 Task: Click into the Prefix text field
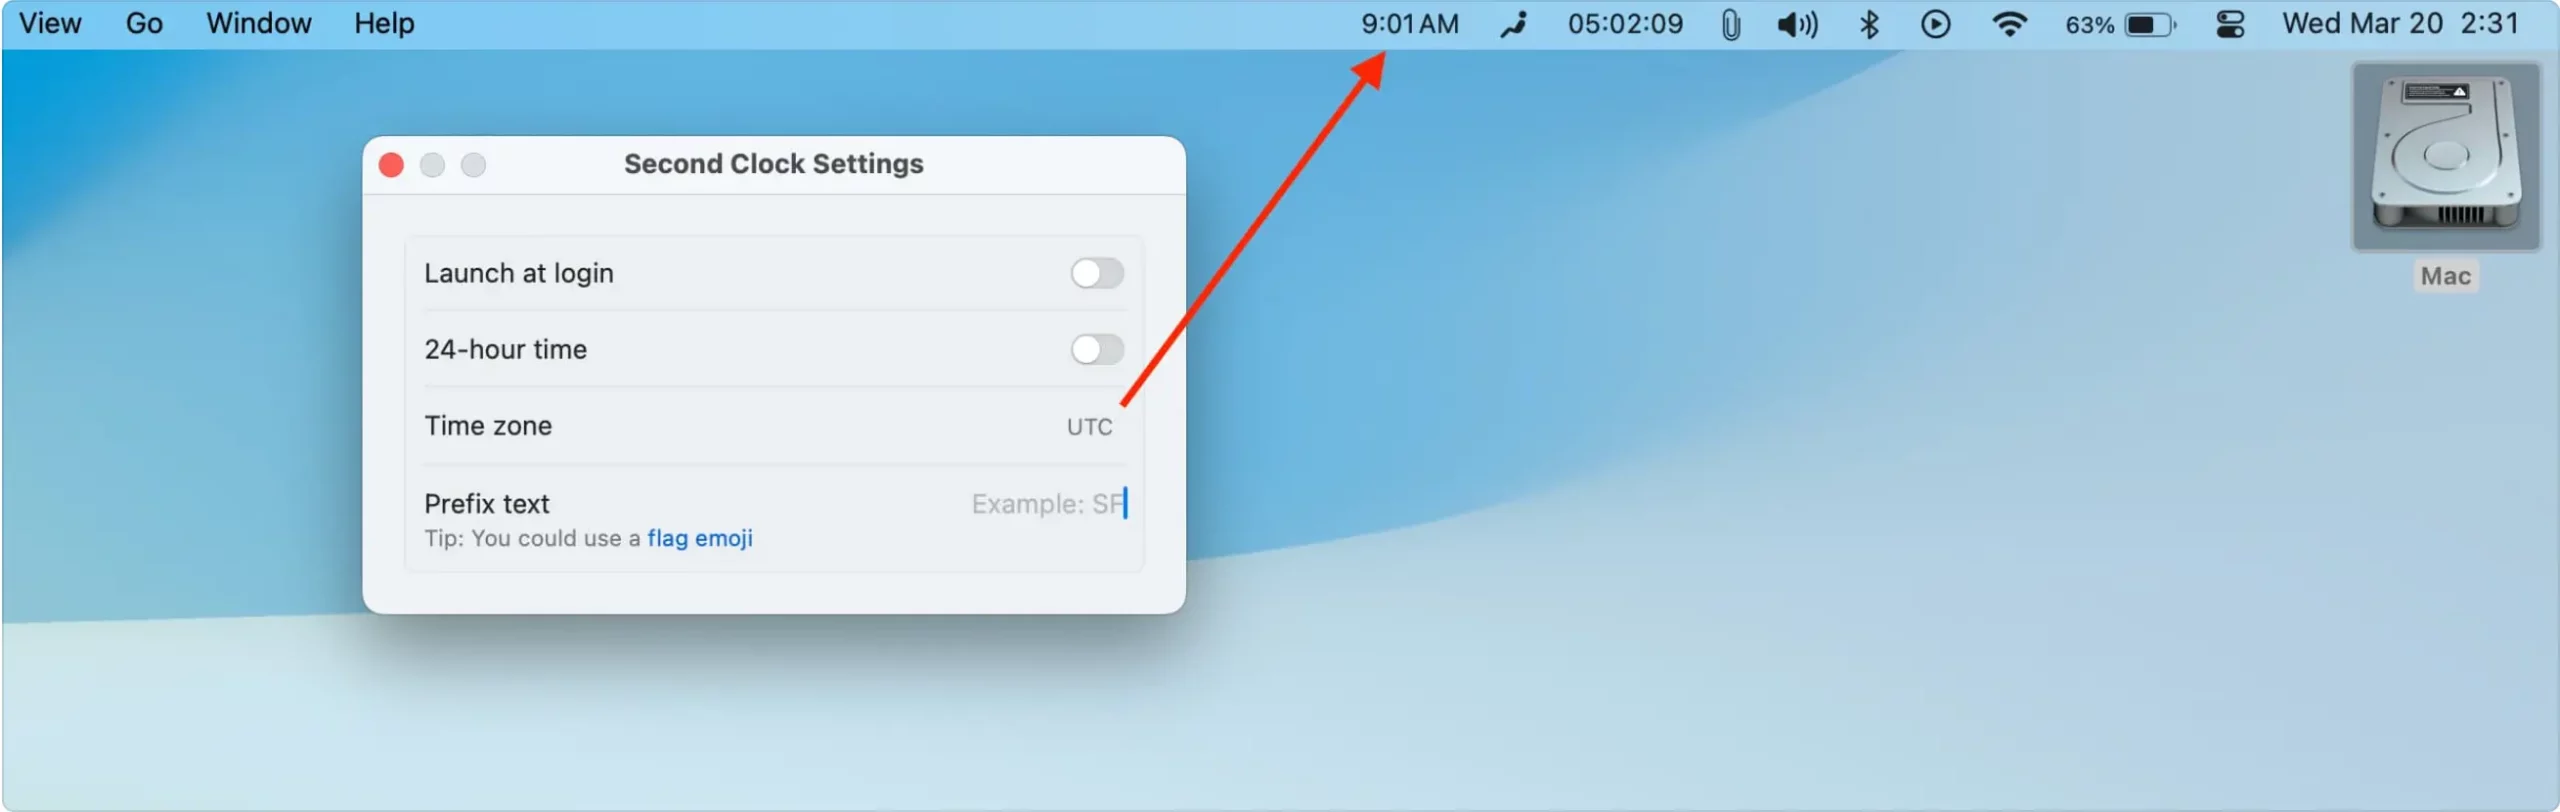(1049, 504)
